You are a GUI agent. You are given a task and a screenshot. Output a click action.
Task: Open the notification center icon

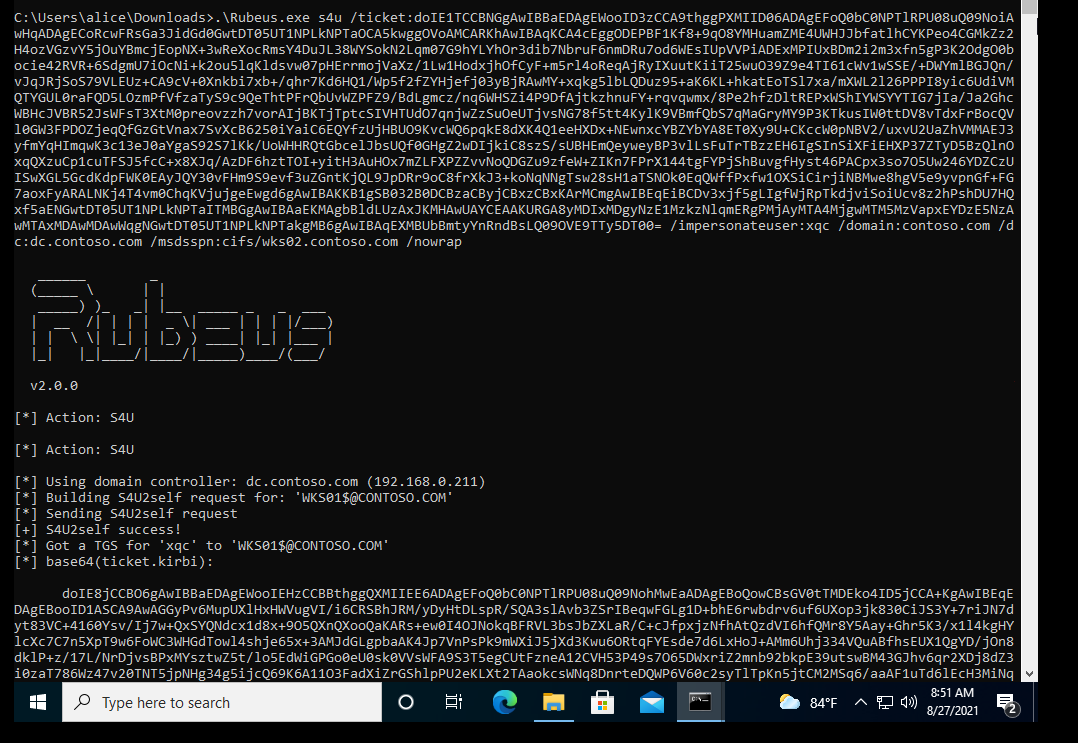point(1007,703)
